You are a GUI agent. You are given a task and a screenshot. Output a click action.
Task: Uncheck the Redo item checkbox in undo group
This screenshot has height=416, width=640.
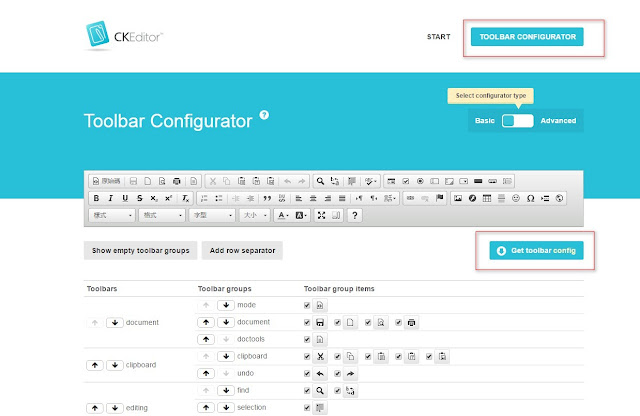(337, 374)
